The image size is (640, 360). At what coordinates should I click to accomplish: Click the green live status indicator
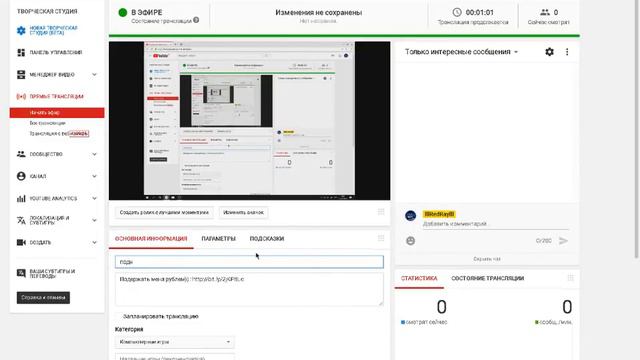coord(122,13)
